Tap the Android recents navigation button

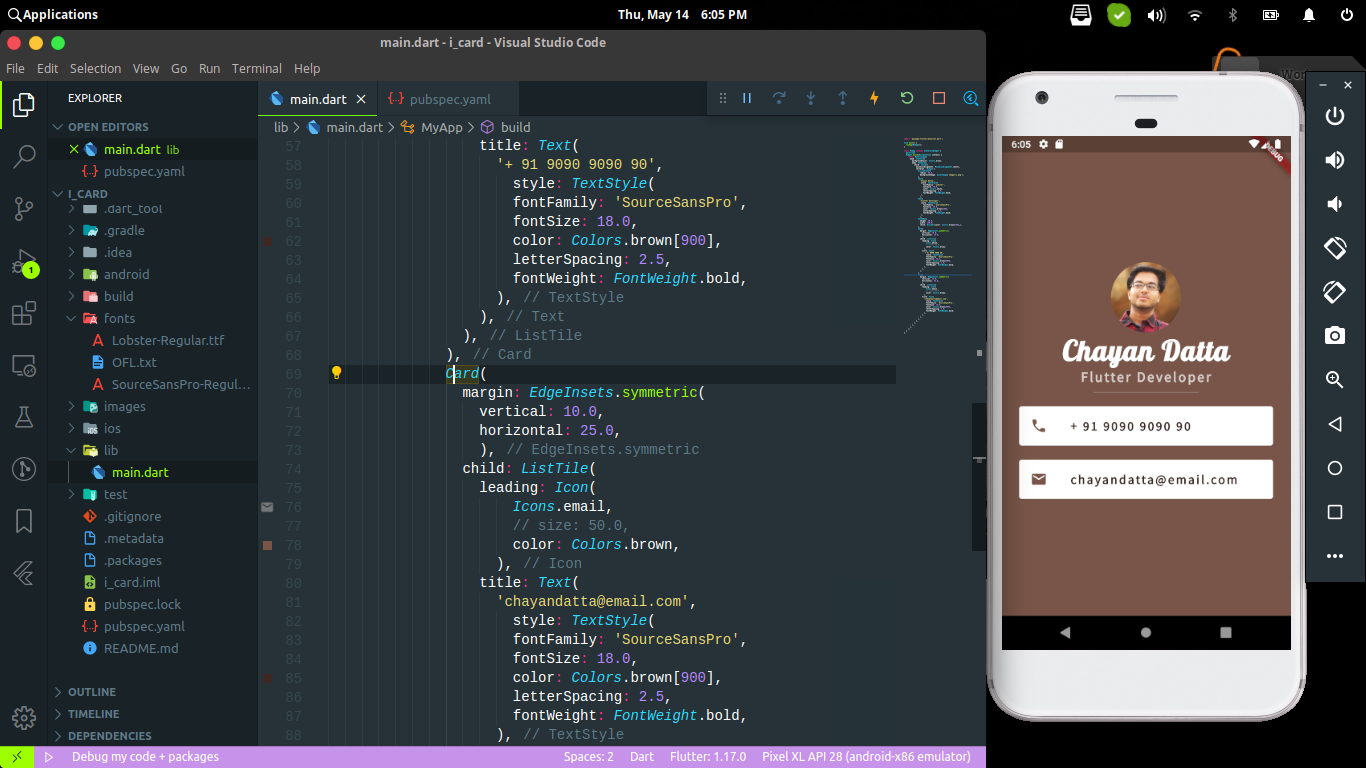click(x=1226, y=632)
